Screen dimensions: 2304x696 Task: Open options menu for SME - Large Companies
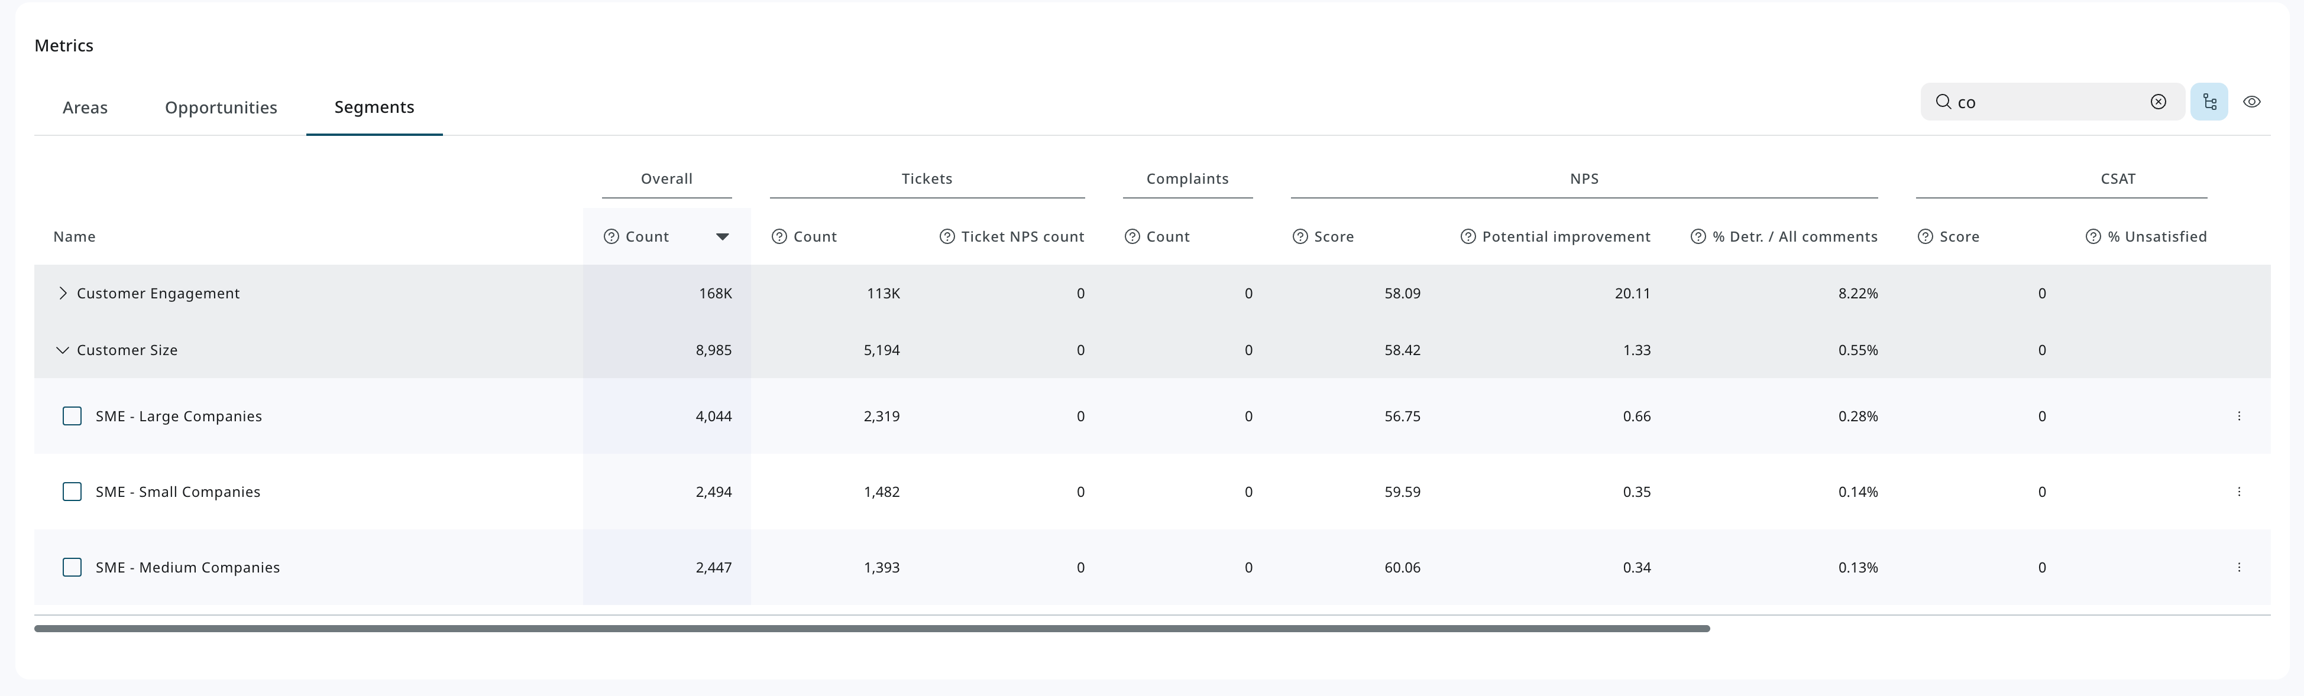(x=2239, y=416)
